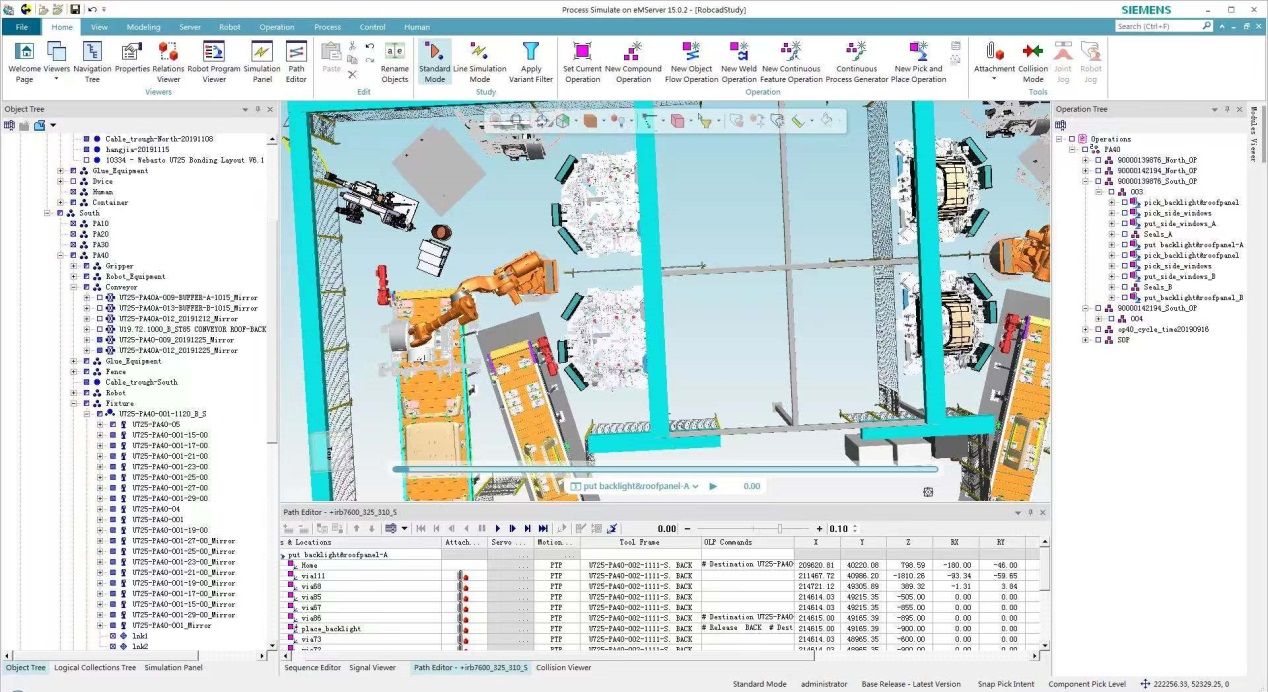Toggle checkbox for Seals_A operation
Viewport: 1268px width, 692px height.
click(1124, 234)
